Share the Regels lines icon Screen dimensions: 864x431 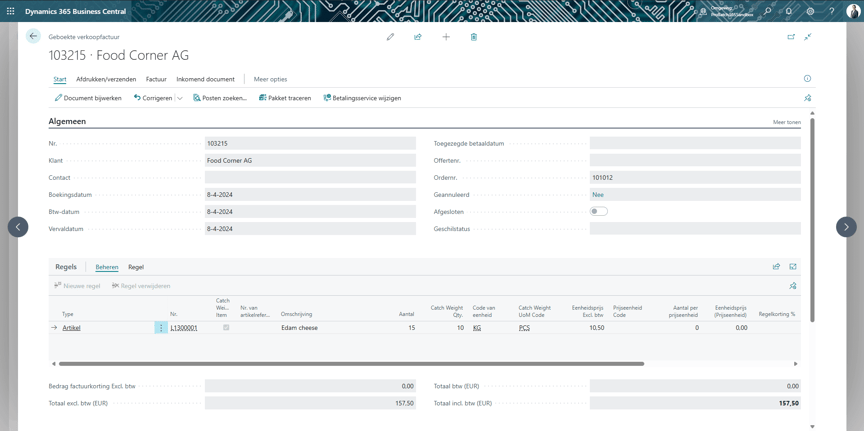[776, 267]
